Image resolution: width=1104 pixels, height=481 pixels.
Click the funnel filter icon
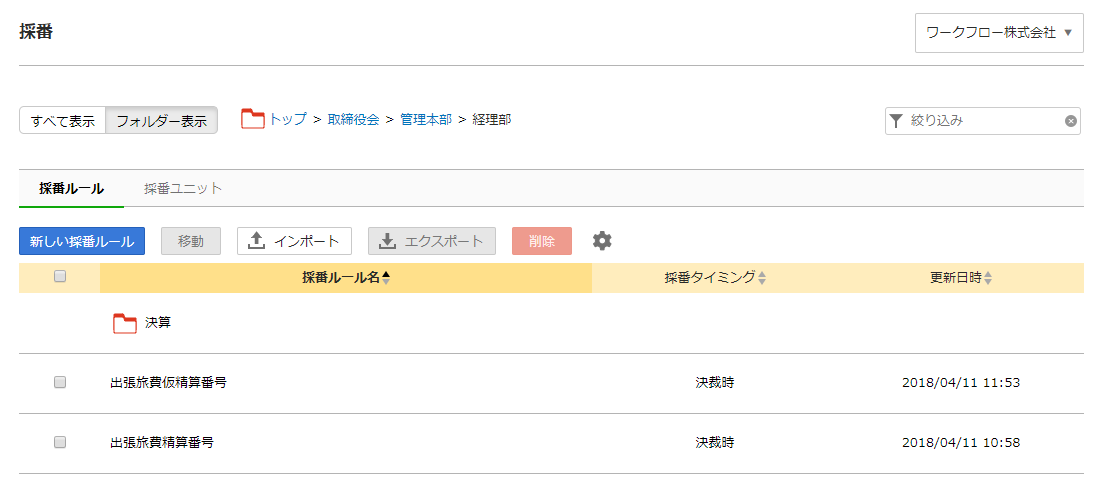(x=896, y=121)
